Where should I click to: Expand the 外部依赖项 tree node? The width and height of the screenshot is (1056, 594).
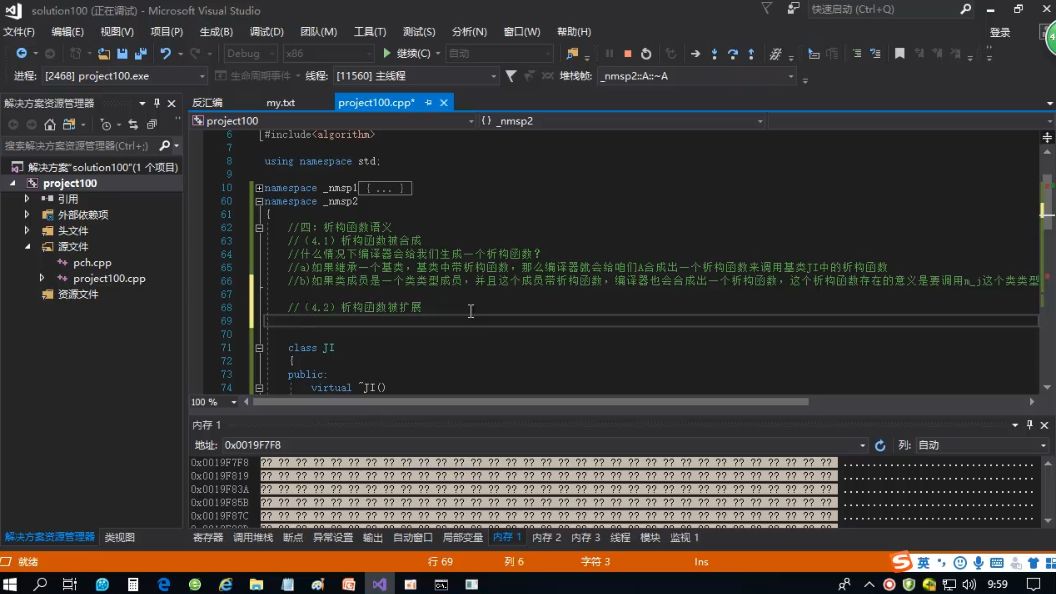coord(27,215)
